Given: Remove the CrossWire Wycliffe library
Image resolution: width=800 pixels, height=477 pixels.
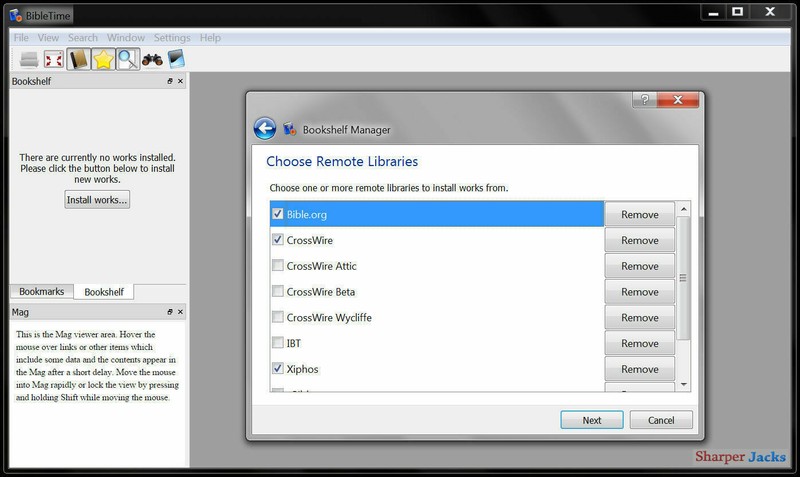Looking at the screenshot, I should tap(640, 317).
